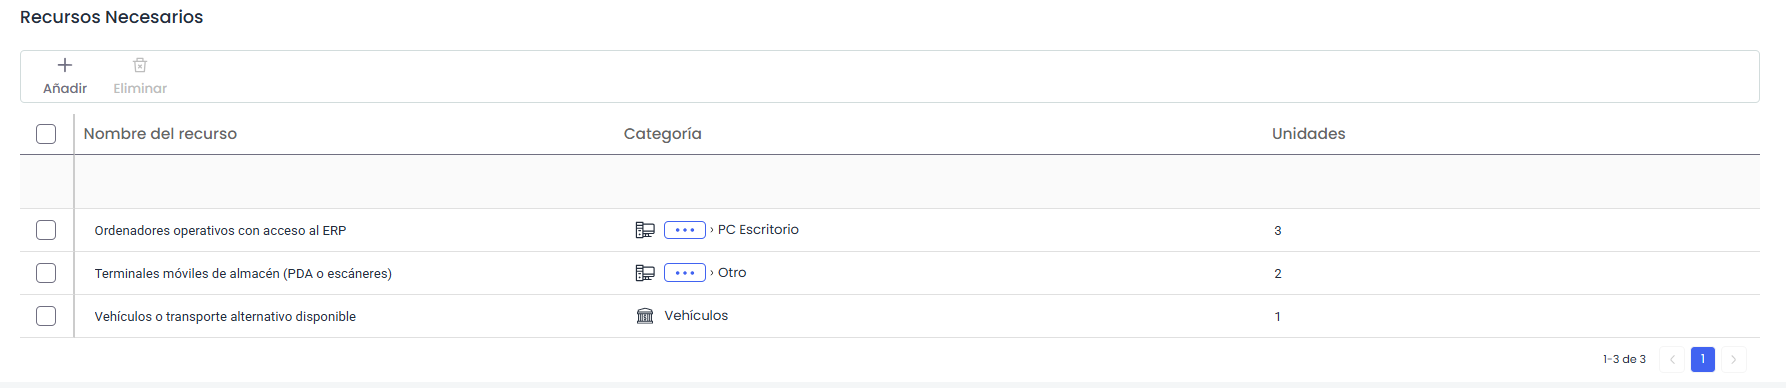The height and width of the screenshot is (388, 1786).
Task: Click the Añadir plus icon
Action: [x=65, y=65]
